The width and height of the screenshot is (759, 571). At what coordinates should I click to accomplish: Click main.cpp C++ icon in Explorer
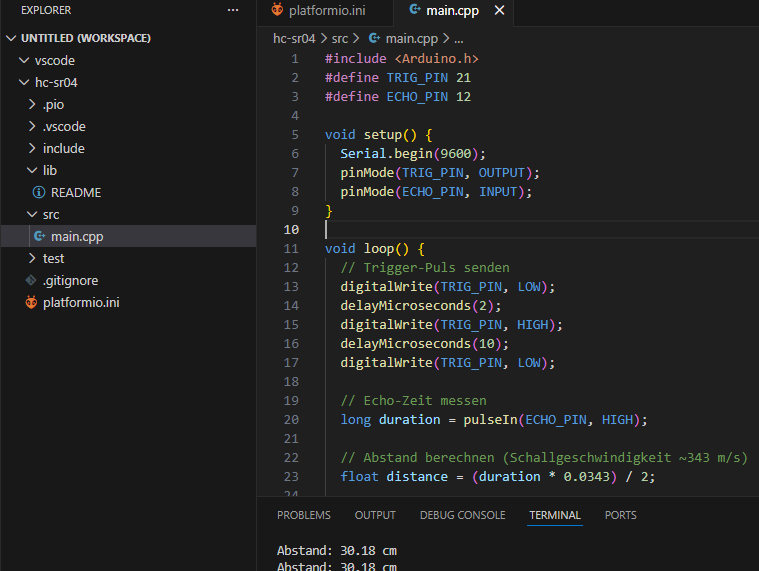tap(39, 236)
